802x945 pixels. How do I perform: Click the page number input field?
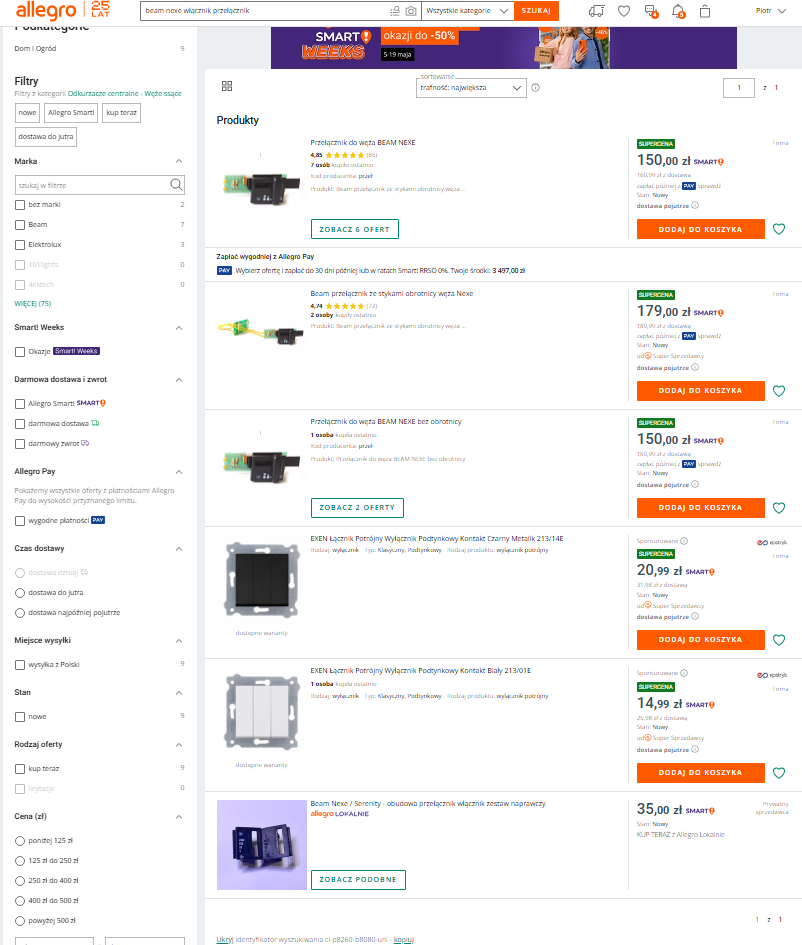(739, 88)
